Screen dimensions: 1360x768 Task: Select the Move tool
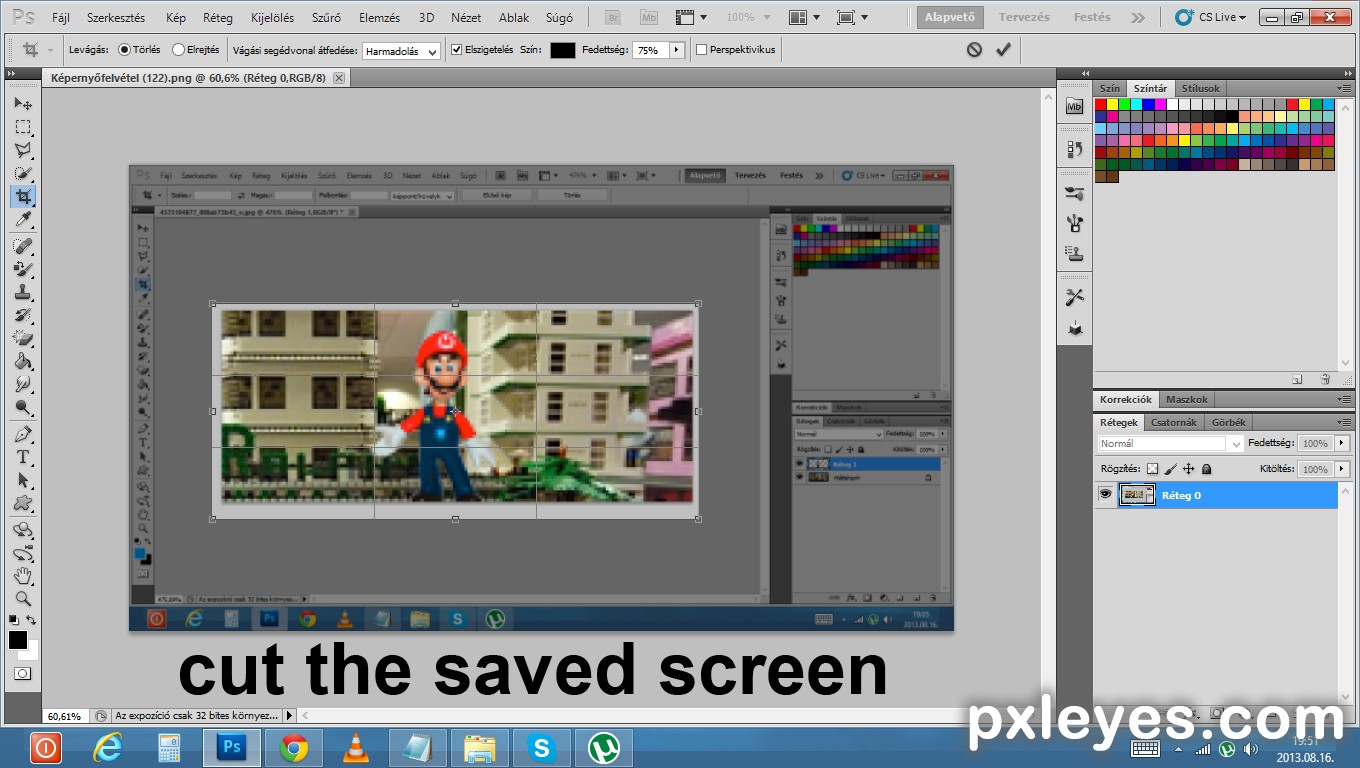(x=22, y=103)
